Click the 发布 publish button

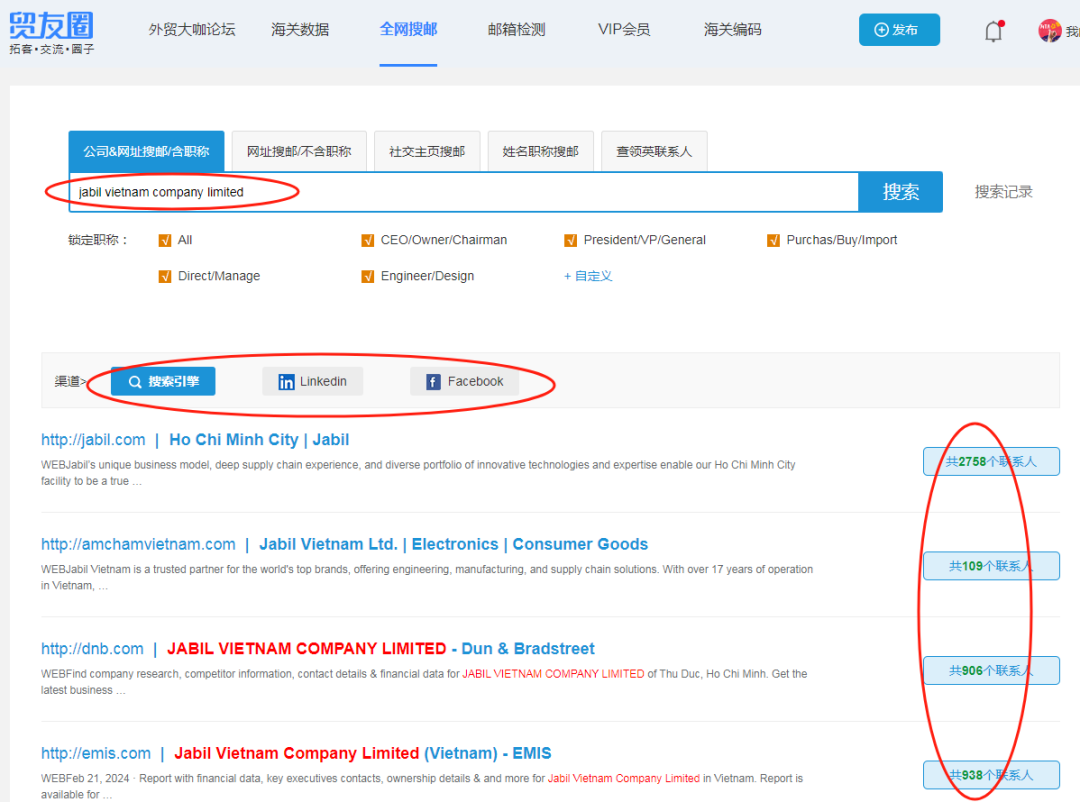coord(898,30)
